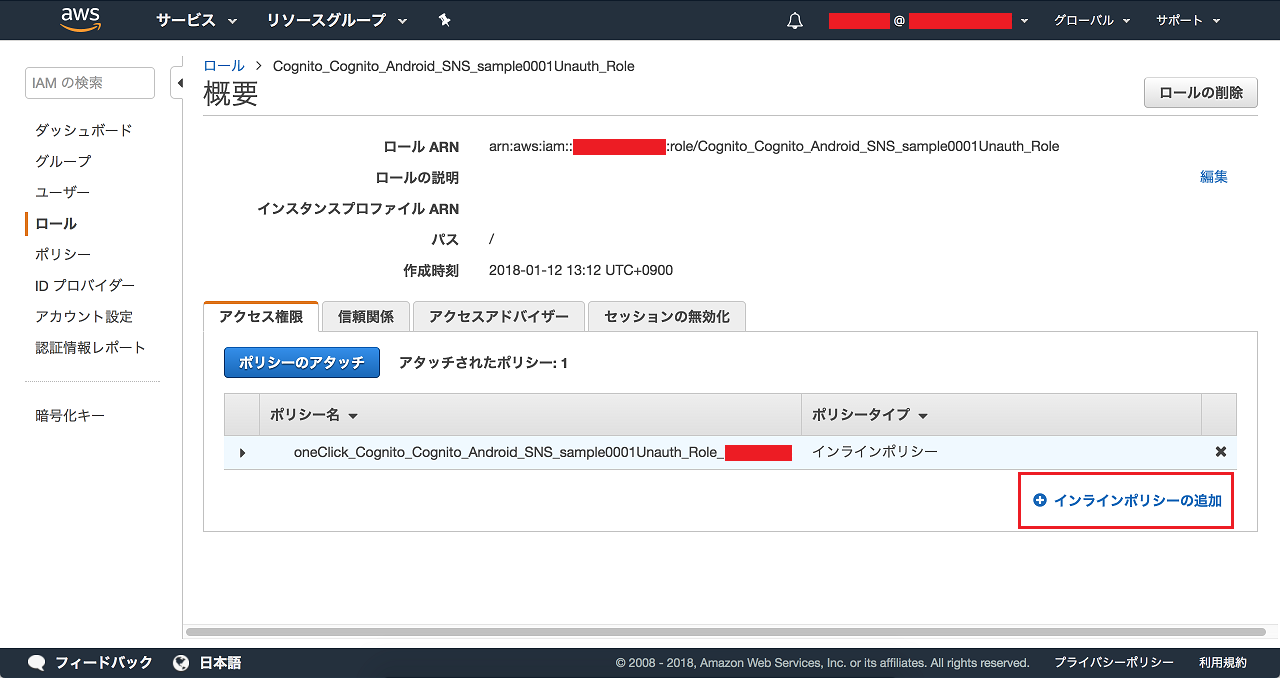Click アタッチされたポリシー: 1 text
The image size is (1280, 678).
[x=483, y=363]
